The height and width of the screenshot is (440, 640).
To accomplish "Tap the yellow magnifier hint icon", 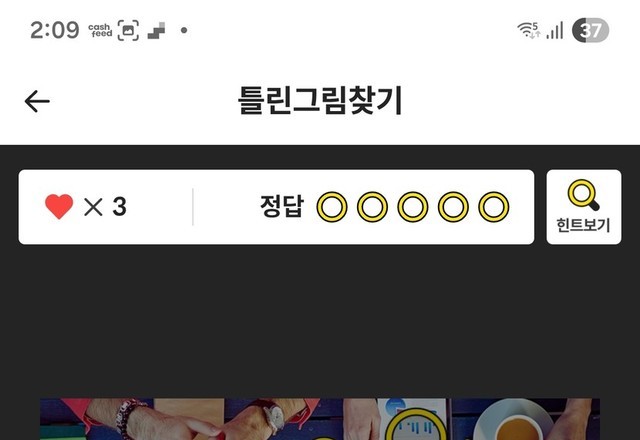I will tap(583, 195).
